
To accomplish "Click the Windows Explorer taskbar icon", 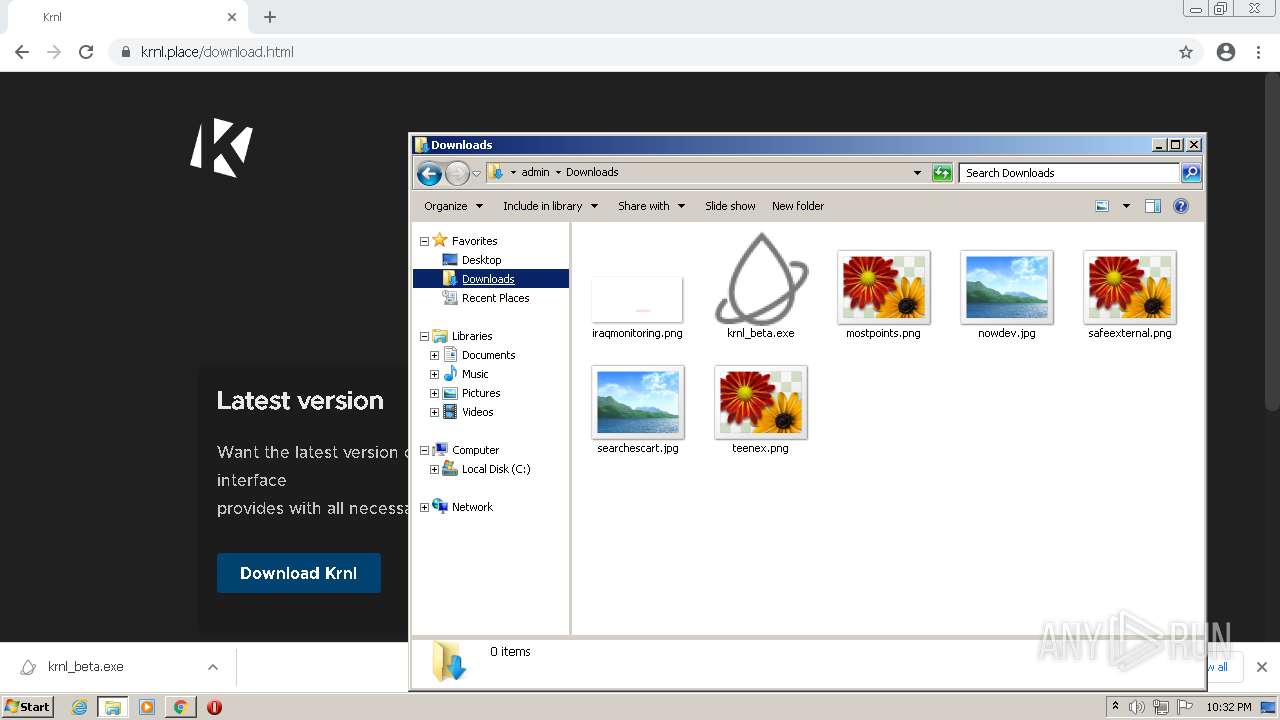I will tap(113, 707).
